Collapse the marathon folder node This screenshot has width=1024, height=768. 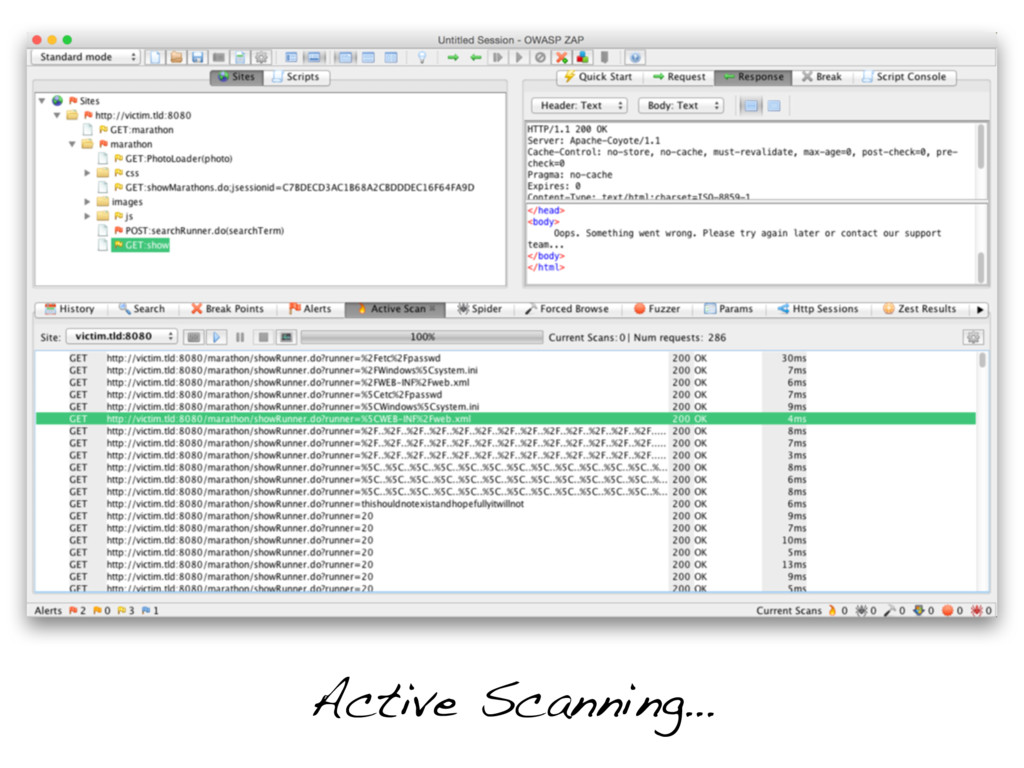pyautogui.click(x=72, y=144)
